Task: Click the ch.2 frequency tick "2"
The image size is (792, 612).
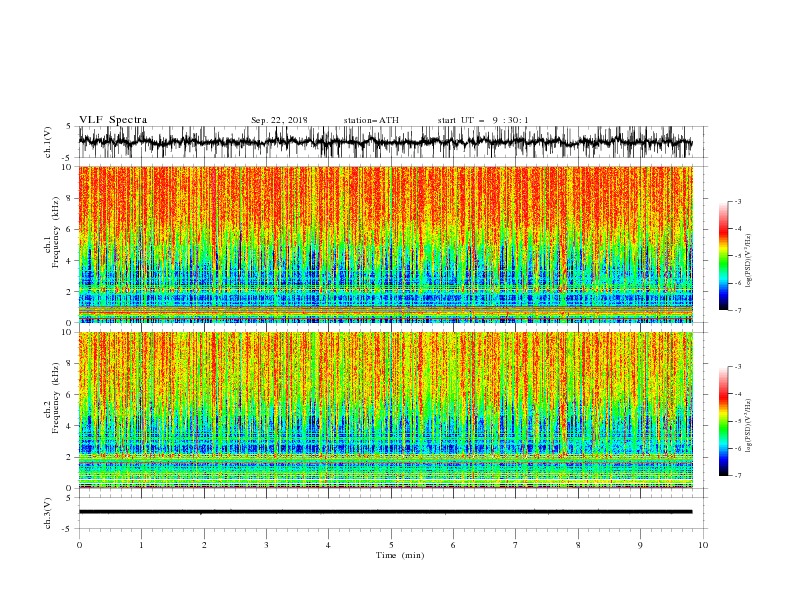Action: tap(69, 457)
